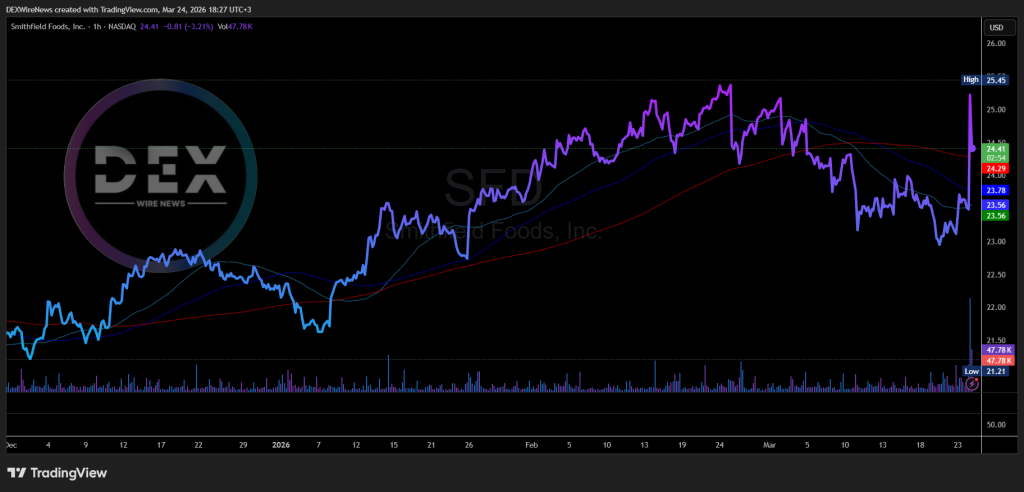Click the 29 date on time axis
Image resolution: width=1024 pixels, height=492 pixels.
243,445
